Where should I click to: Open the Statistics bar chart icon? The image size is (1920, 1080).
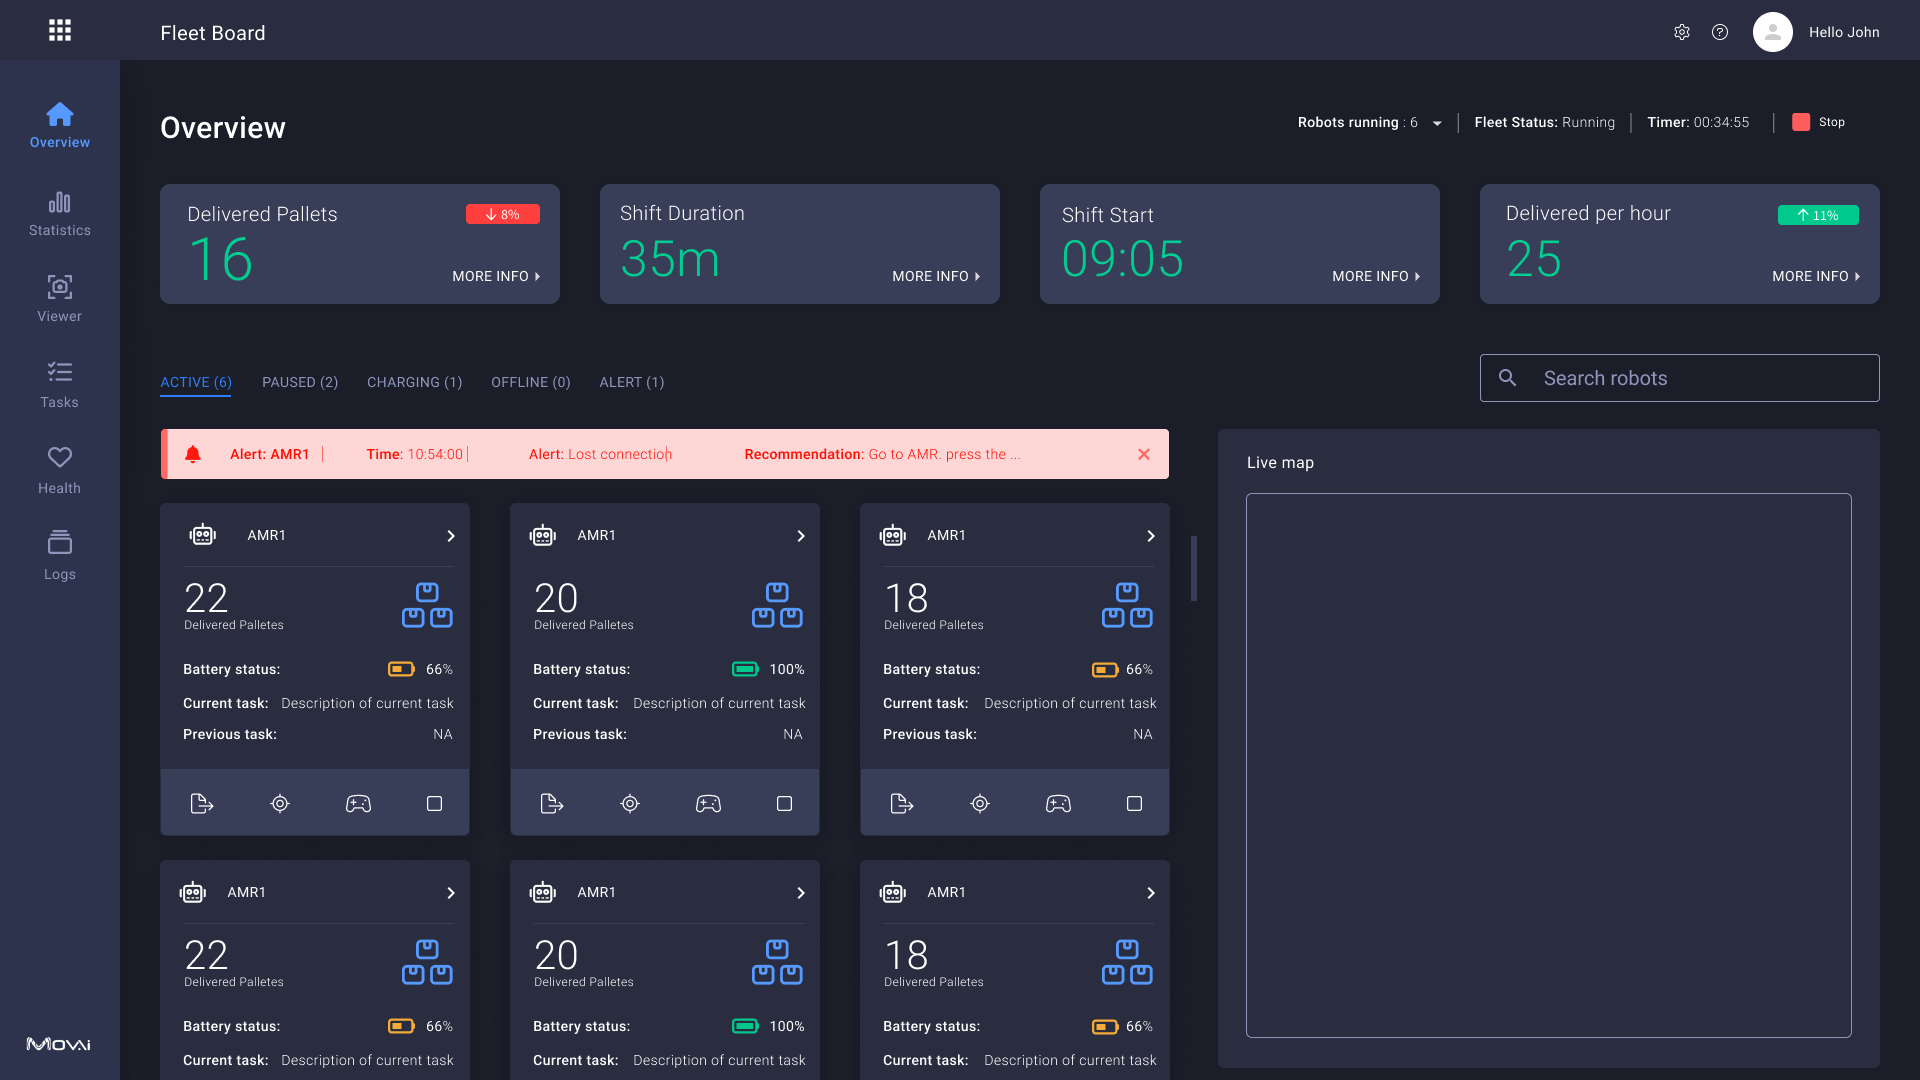point(60,202)
